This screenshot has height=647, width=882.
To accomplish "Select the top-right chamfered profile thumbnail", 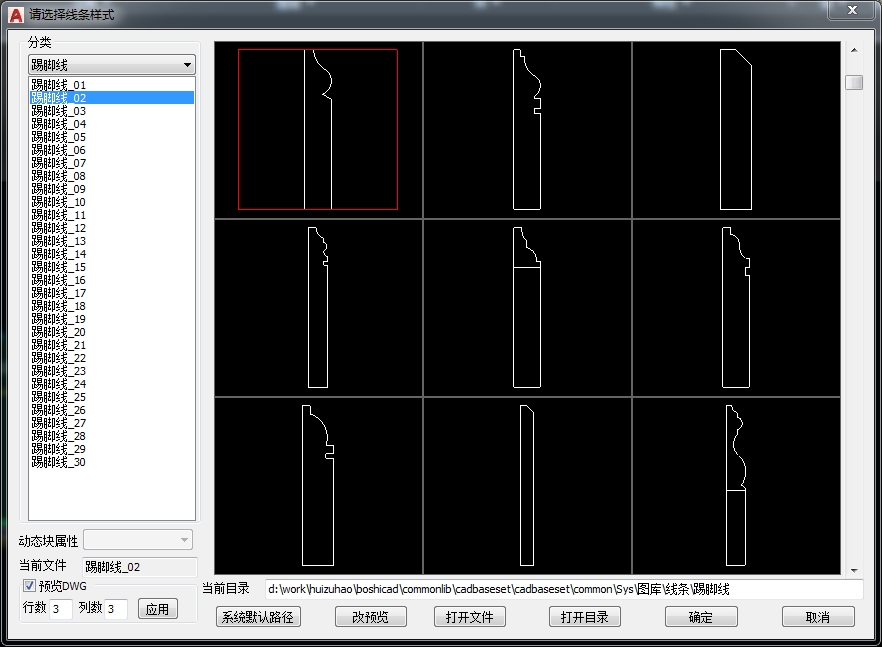I will coord(736,129).
